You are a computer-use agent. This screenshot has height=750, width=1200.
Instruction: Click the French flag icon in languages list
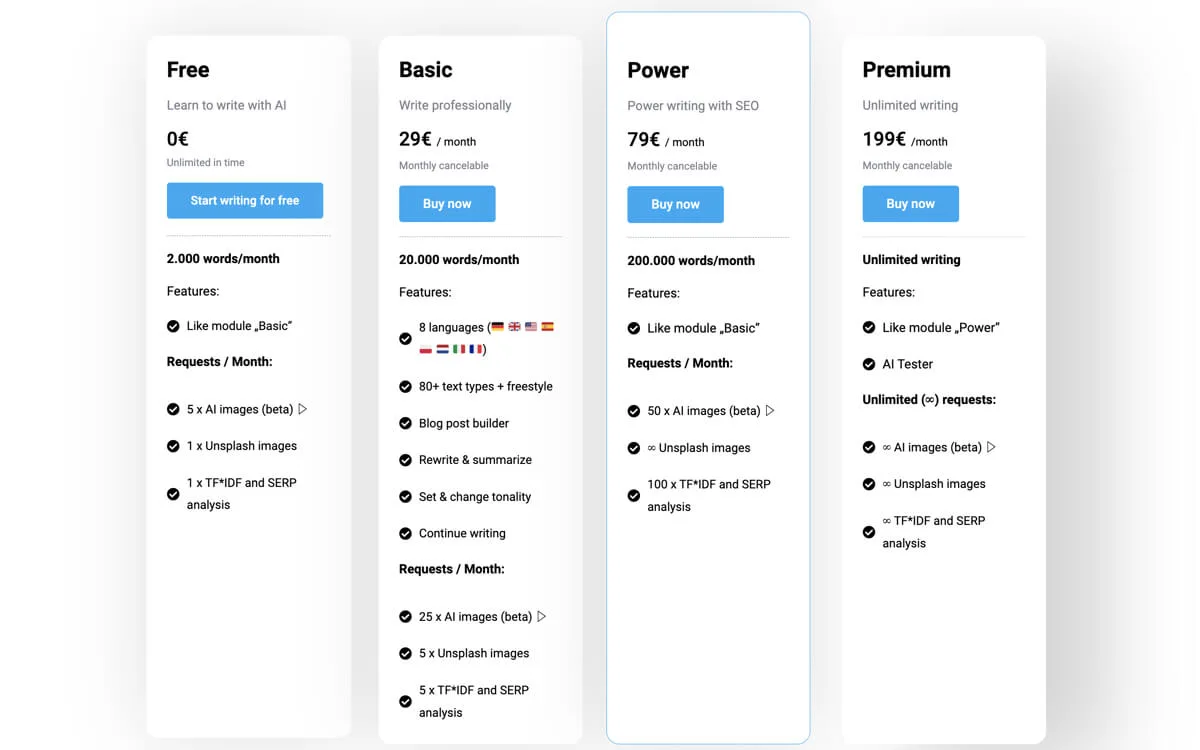476,350
